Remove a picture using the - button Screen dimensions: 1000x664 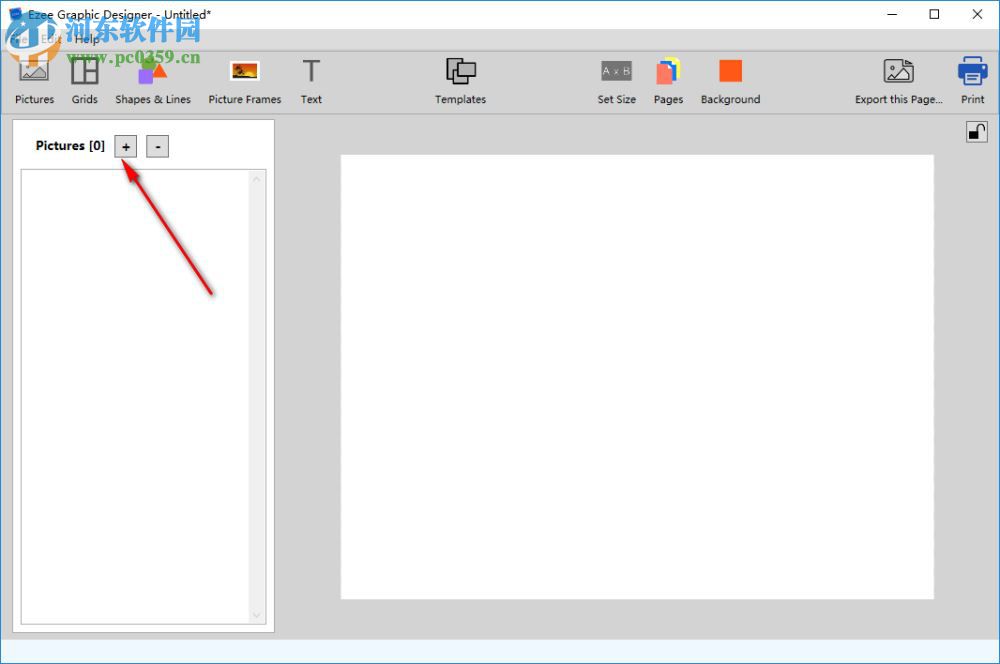click(157, 146)
